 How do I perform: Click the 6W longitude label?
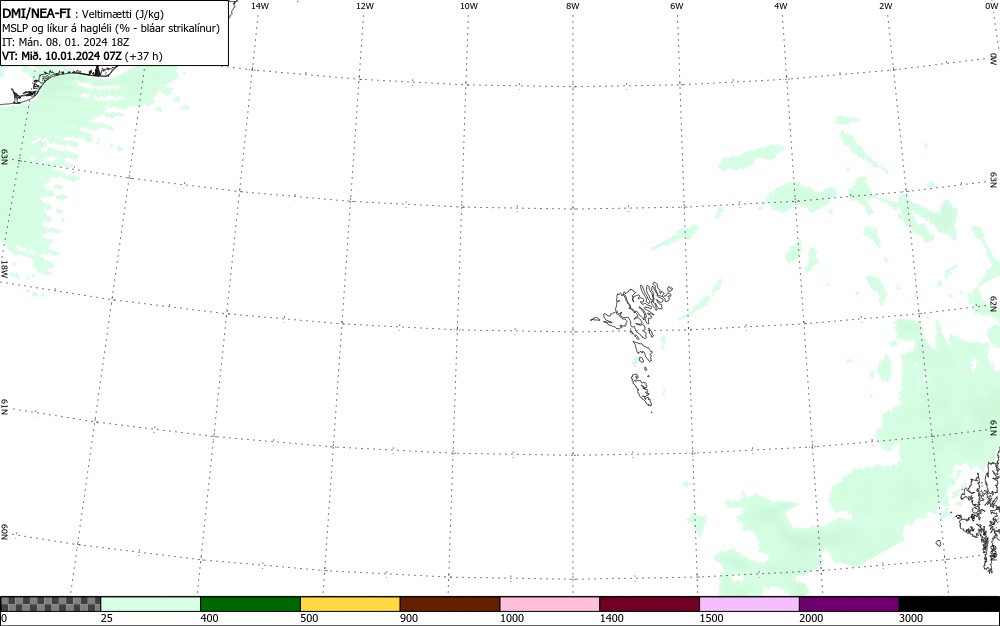click(677, 6)
